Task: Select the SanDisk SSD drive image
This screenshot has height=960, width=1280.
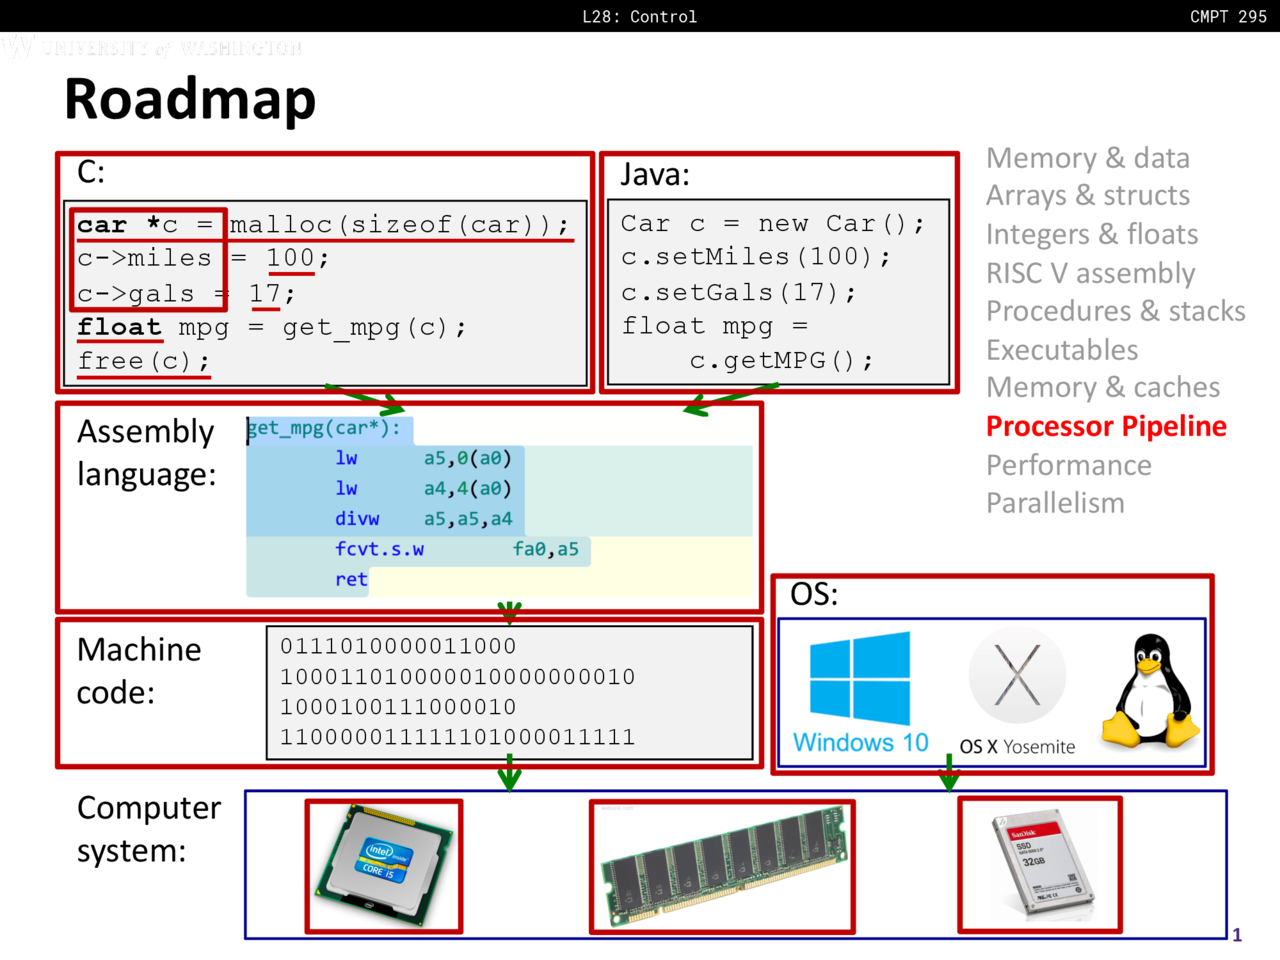Action: click(1040, 865)
